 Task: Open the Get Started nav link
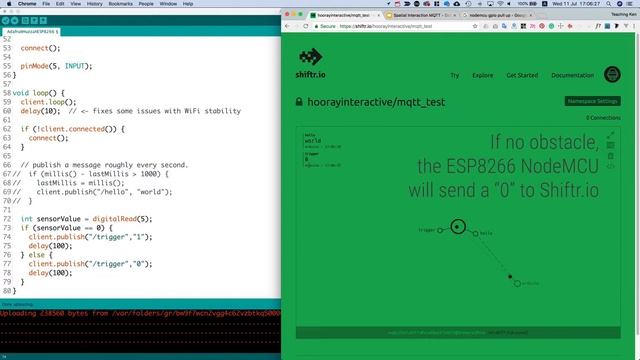pos(522,76)
